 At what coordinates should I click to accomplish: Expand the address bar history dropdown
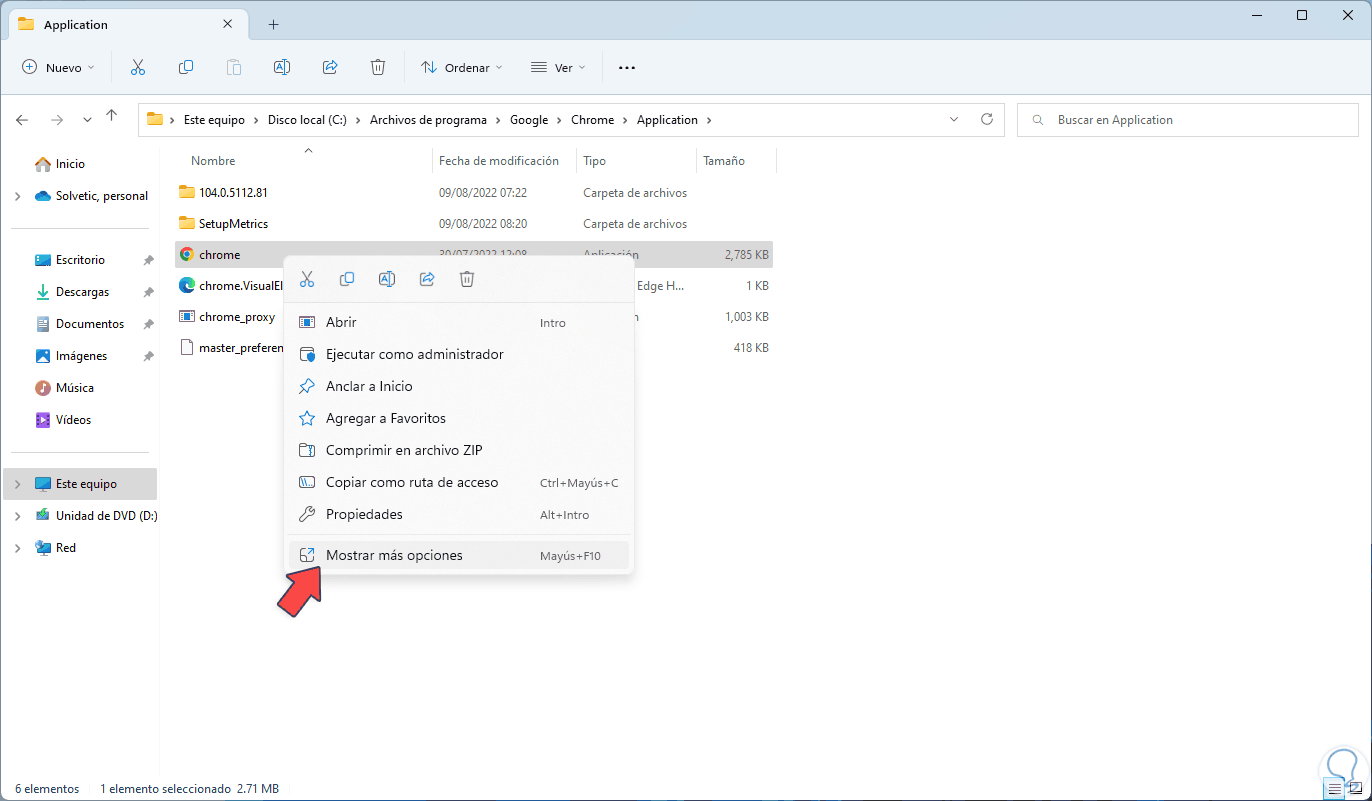(954, 119)
